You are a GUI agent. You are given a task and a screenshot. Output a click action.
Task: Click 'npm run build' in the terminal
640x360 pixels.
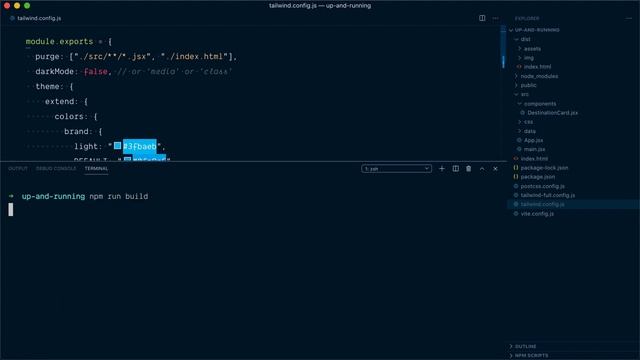click(119, 196)
